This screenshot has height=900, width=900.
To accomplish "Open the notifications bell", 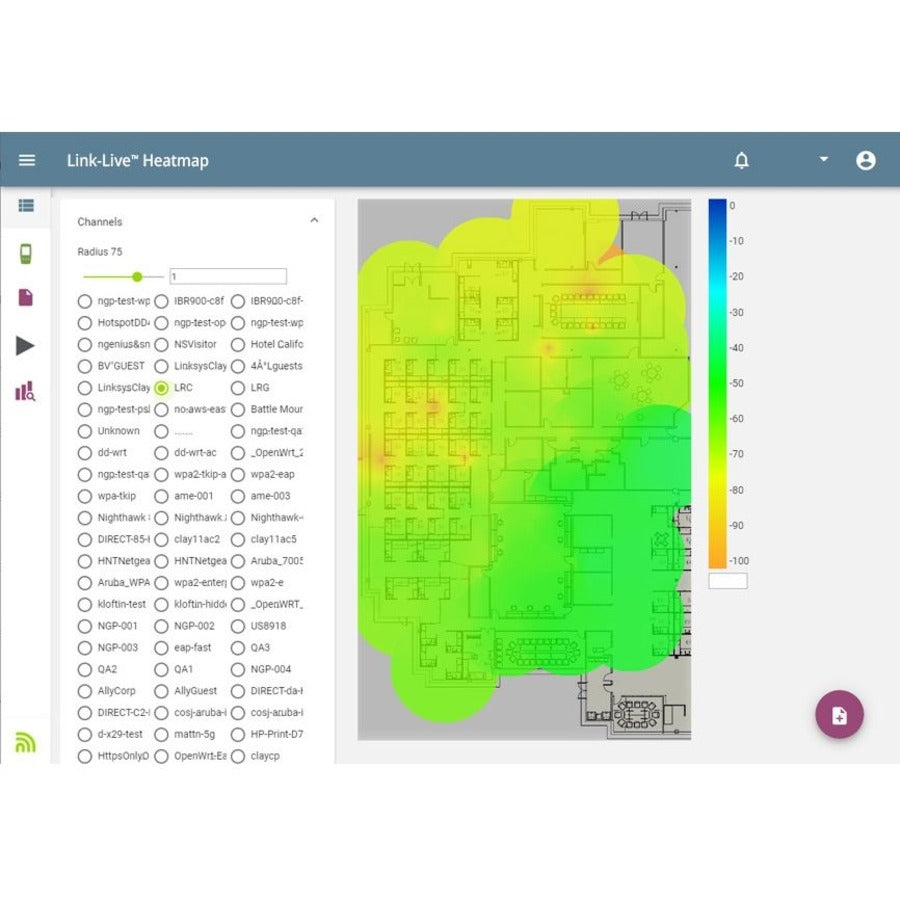I will pos(741,160).
